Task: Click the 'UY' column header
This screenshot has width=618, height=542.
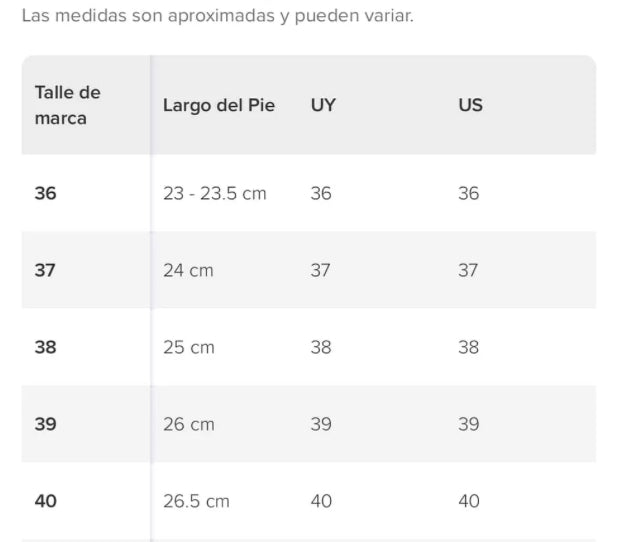Action: click(323, 105)
